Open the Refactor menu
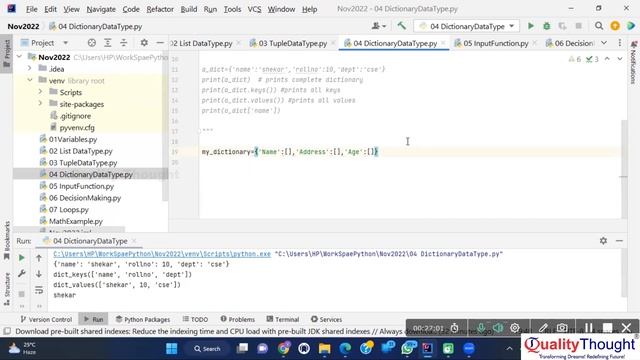Screen dimensions: 640x360 [x=160, y=9]
